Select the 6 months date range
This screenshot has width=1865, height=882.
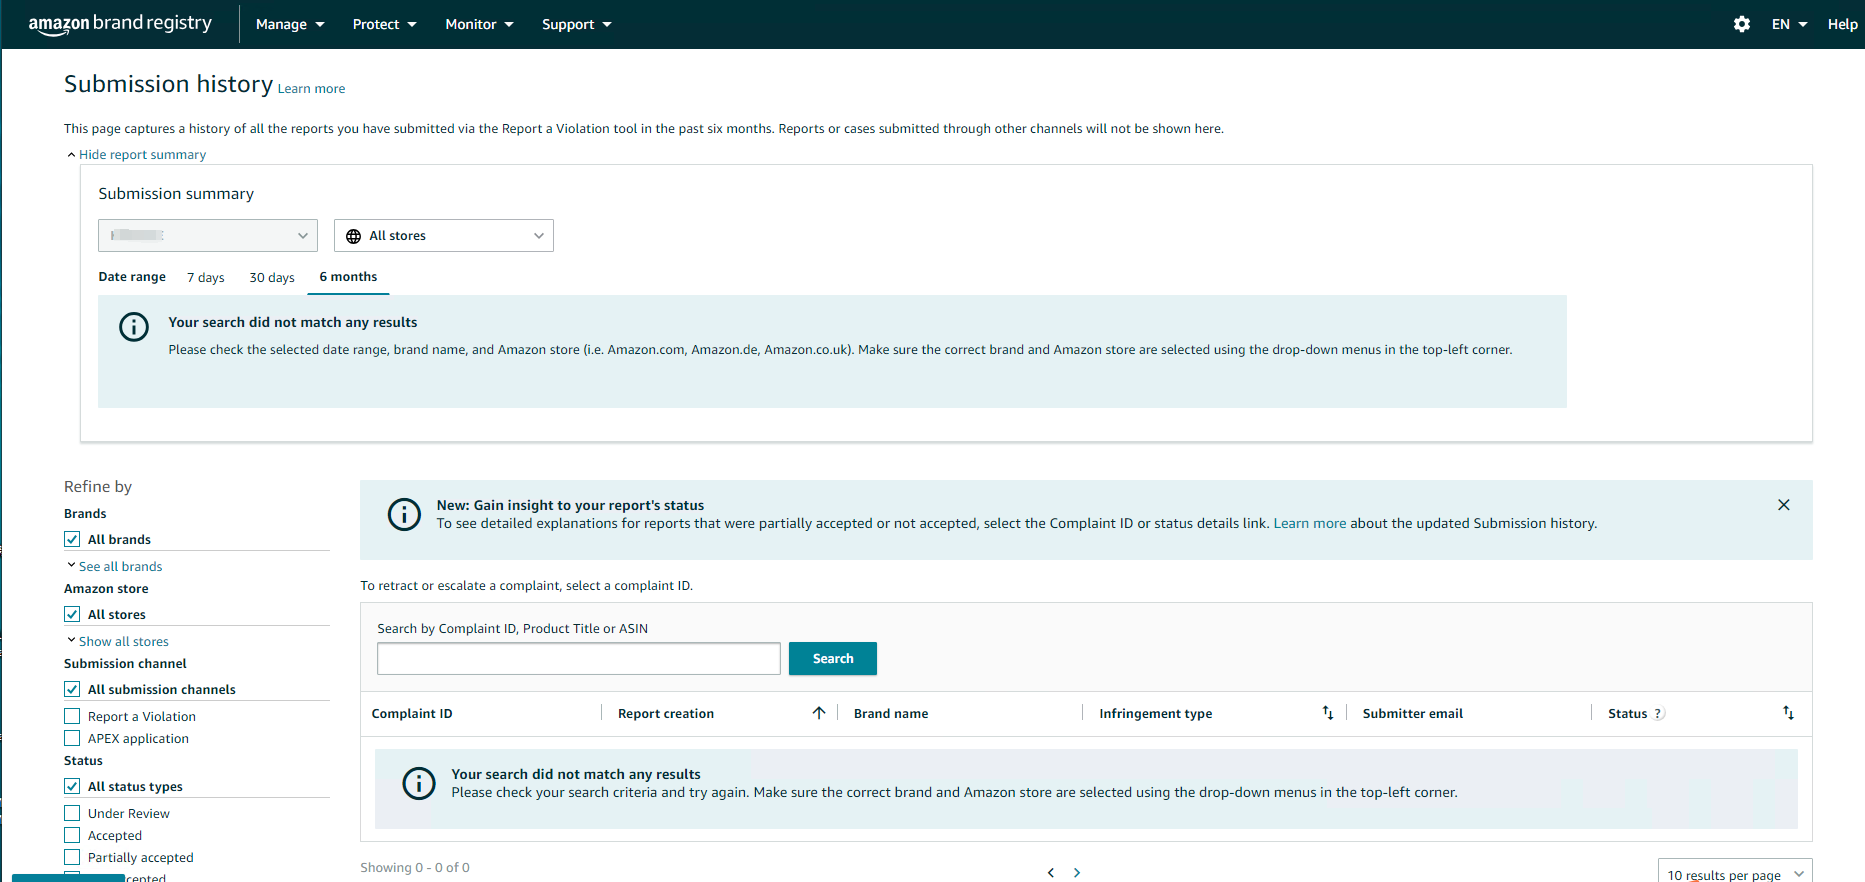(348, 277)
